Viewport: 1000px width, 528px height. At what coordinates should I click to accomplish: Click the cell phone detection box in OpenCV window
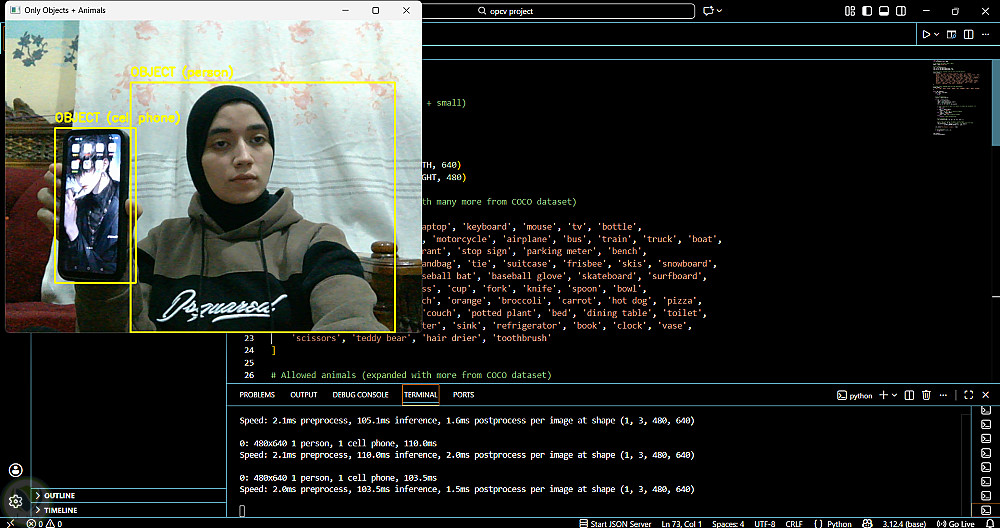tap(95, 205)
